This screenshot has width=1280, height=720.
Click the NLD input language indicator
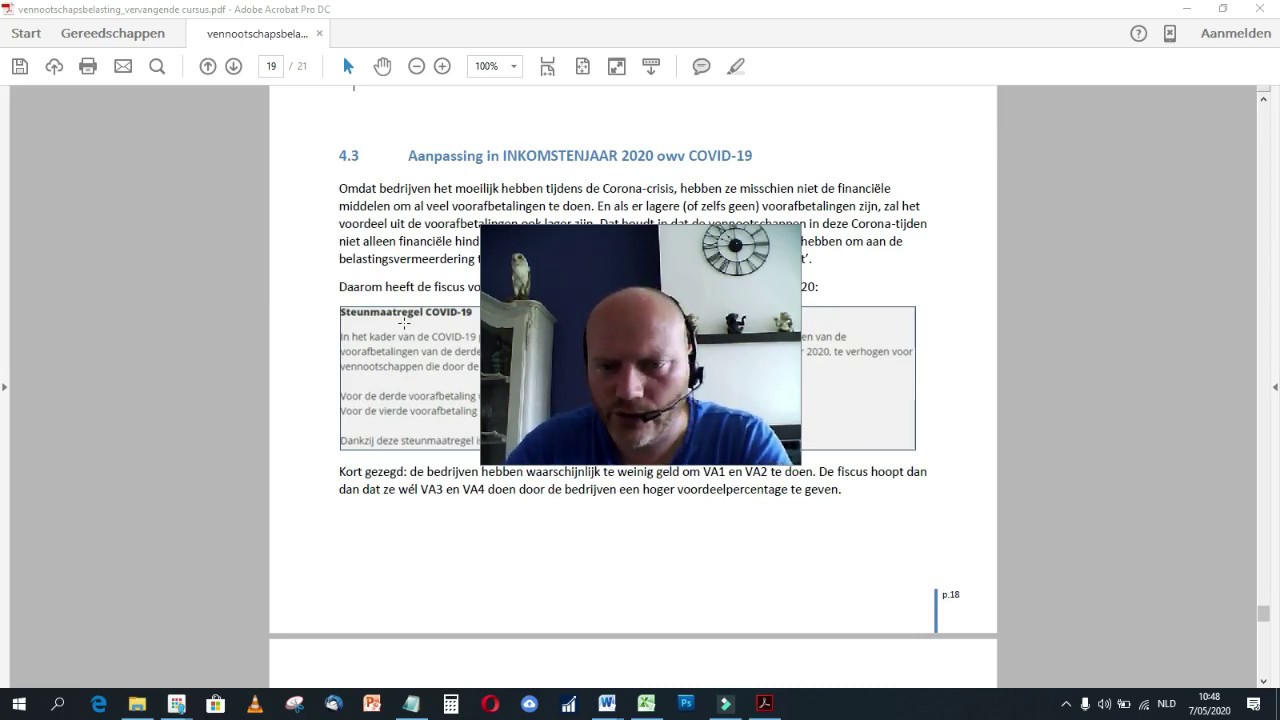[x=1167, y=704]
